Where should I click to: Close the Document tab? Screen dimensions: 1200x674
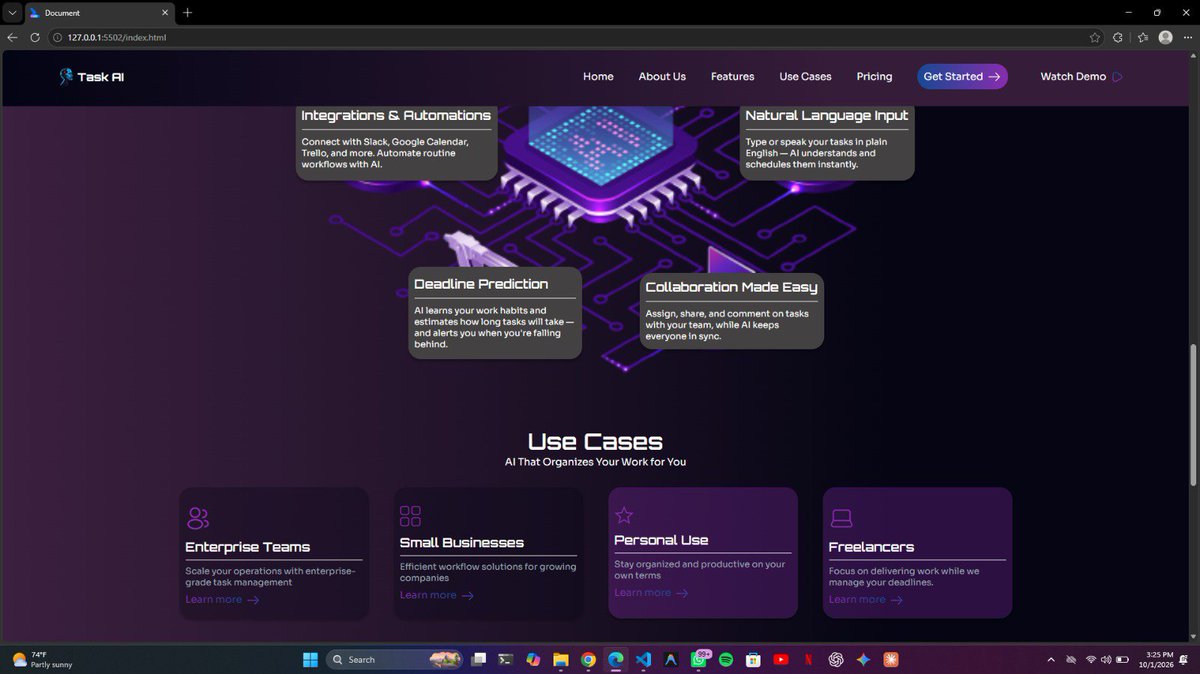point(165,13)
